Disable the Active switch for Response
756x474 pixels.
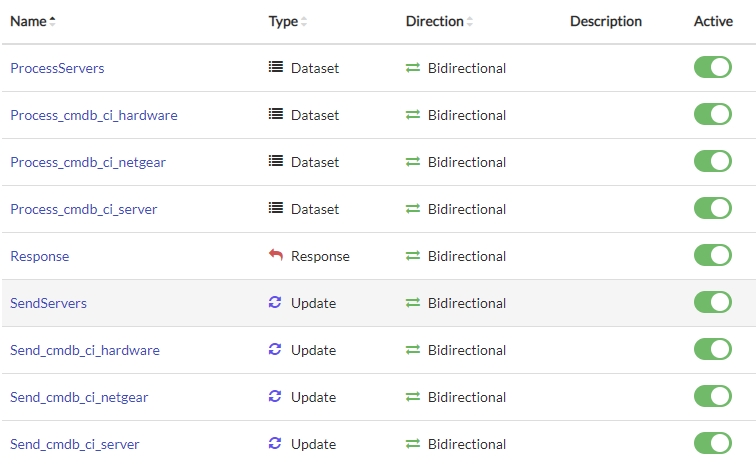713,256
